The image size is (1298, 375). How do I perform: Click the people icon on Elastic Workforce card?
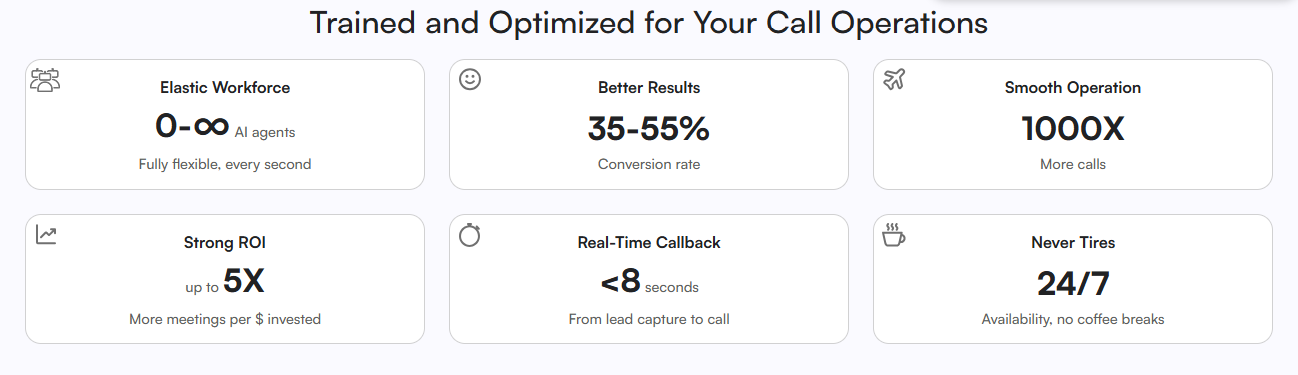point(45,80)
